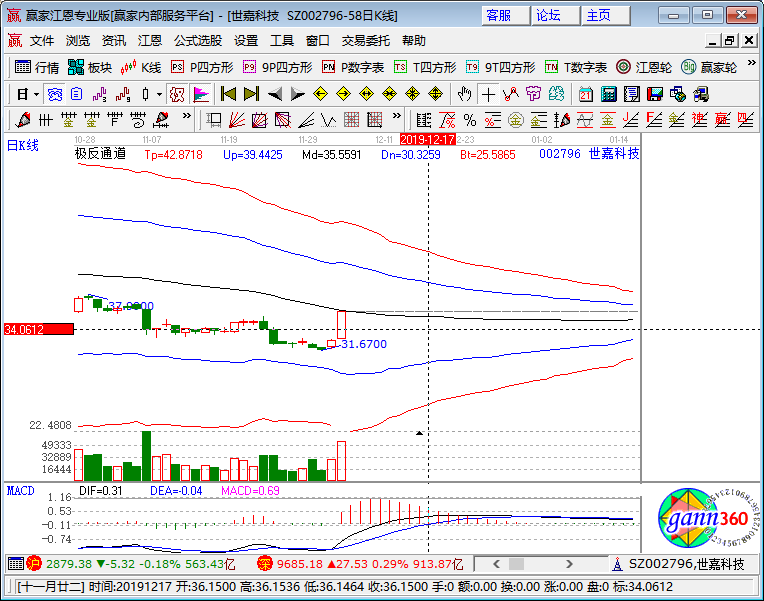Image resolution: width=764 pixels, height=601 pixels.
Task: Select the dark-red 9-step wave icon
Action: (x=122, y=94)
